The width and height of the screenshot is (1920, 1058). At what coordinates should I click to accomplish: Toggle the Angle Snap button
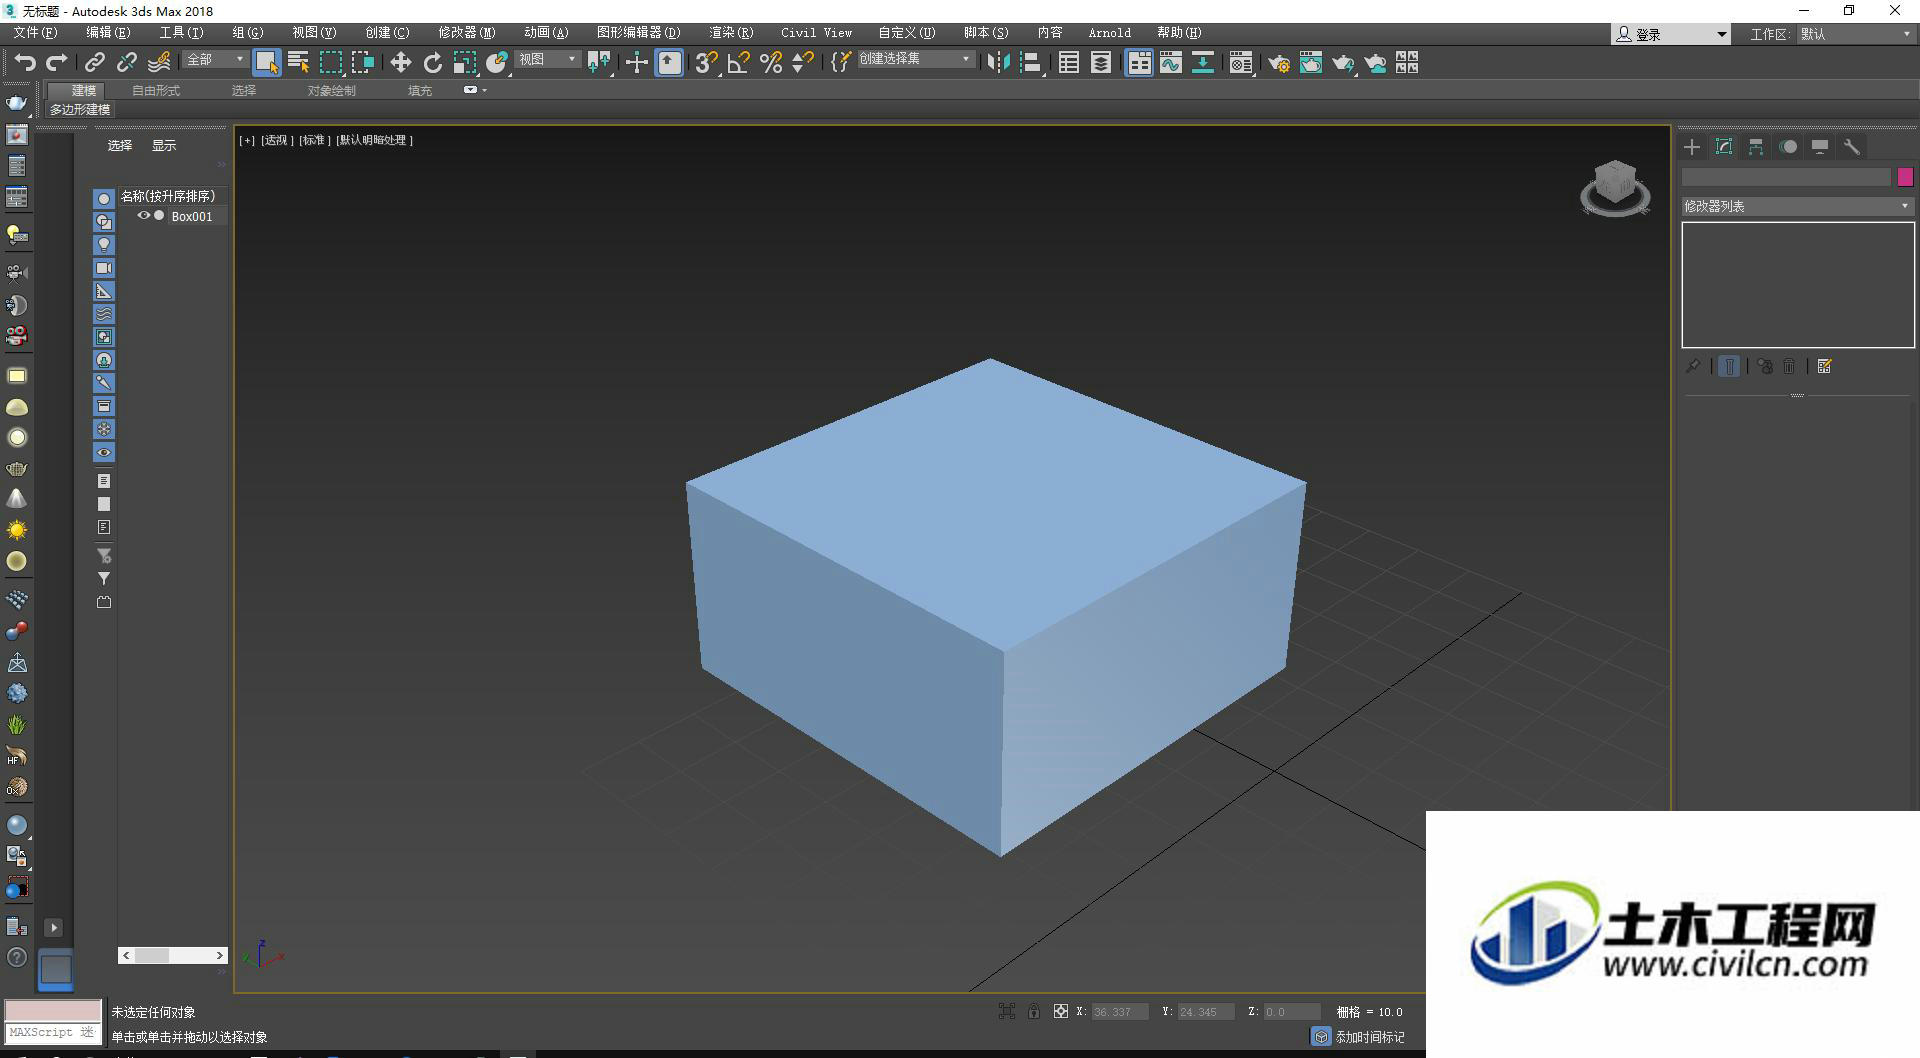739,63
